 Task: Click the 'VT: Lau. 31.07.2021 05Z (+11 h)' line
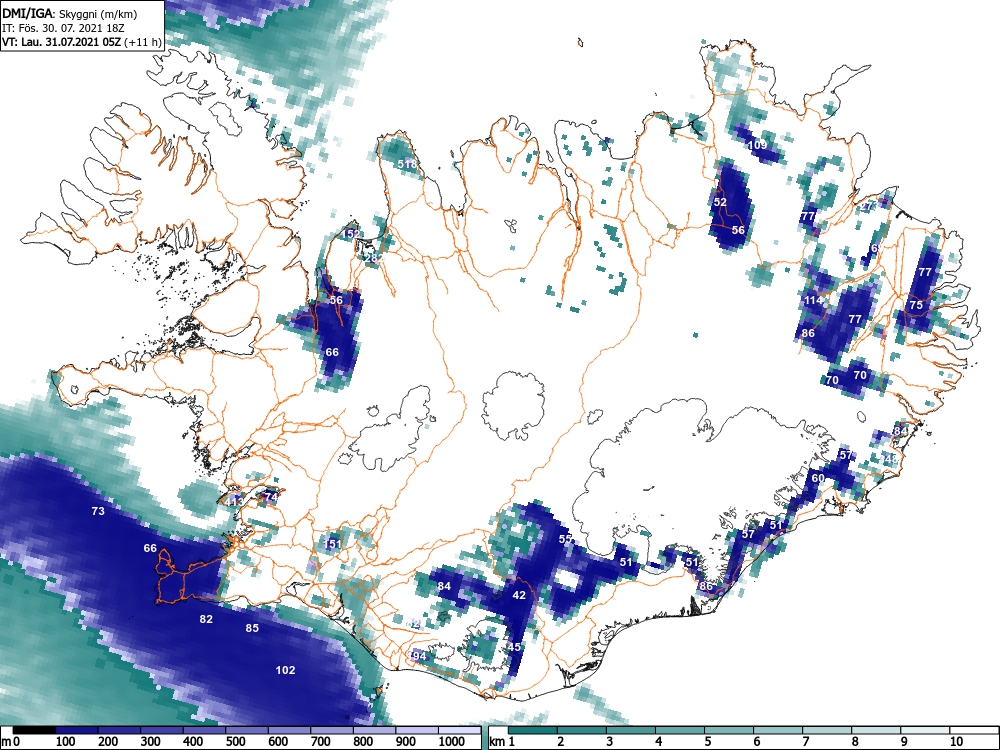(82, 42)
